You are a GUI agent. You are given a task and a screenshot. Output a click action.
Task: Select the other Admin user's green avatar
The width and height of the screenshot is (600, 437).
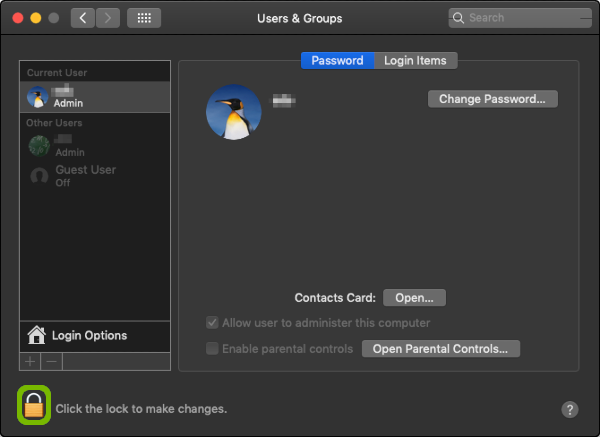39,146
